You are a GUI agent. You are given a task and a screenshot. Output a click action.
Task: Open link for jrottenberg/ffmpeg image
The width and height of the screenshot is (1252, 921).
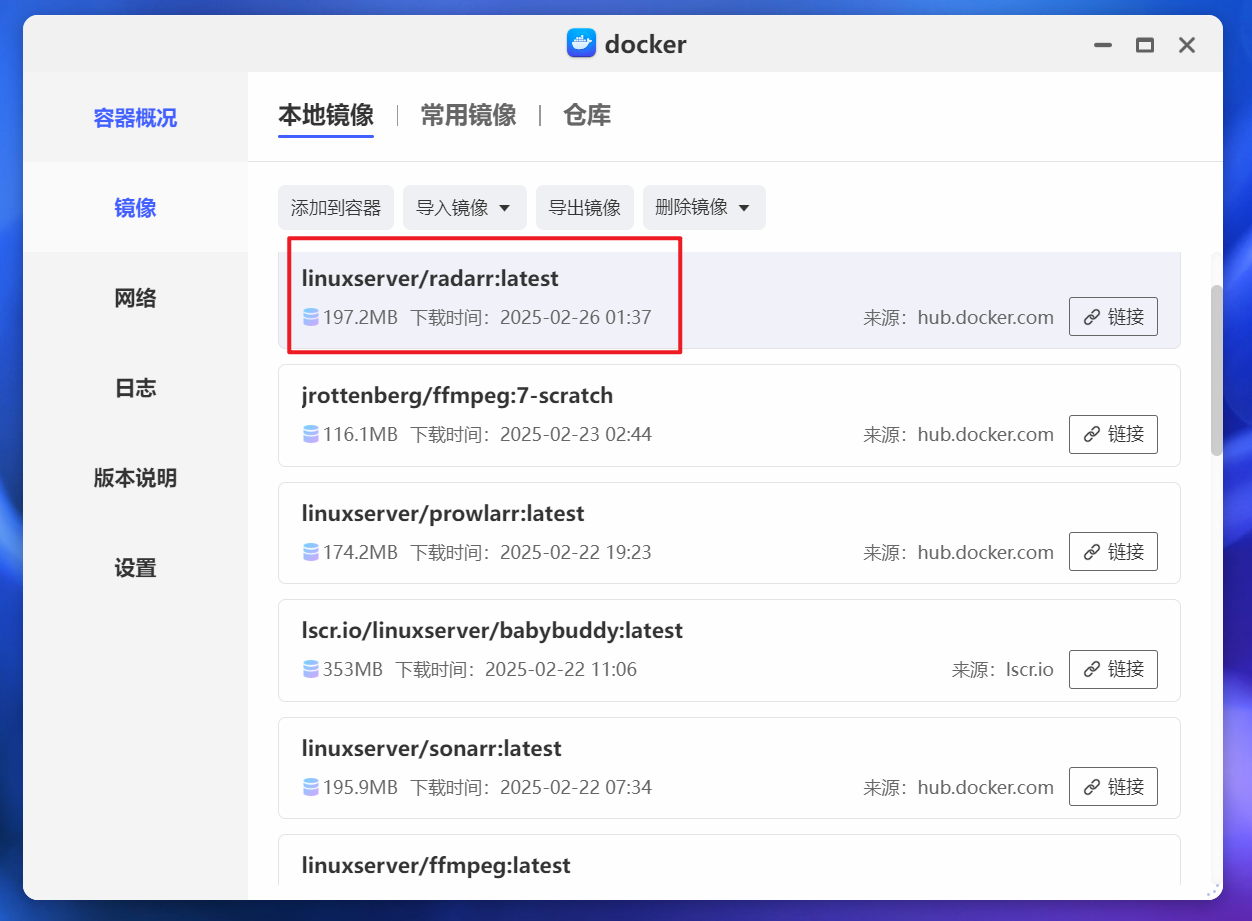coord(1113,434)
